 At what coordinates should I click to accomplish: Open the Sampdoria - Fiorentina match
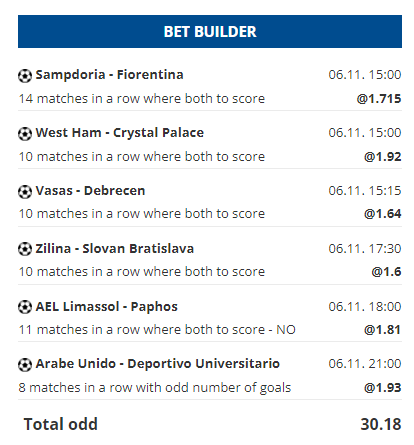pos(109,75)
